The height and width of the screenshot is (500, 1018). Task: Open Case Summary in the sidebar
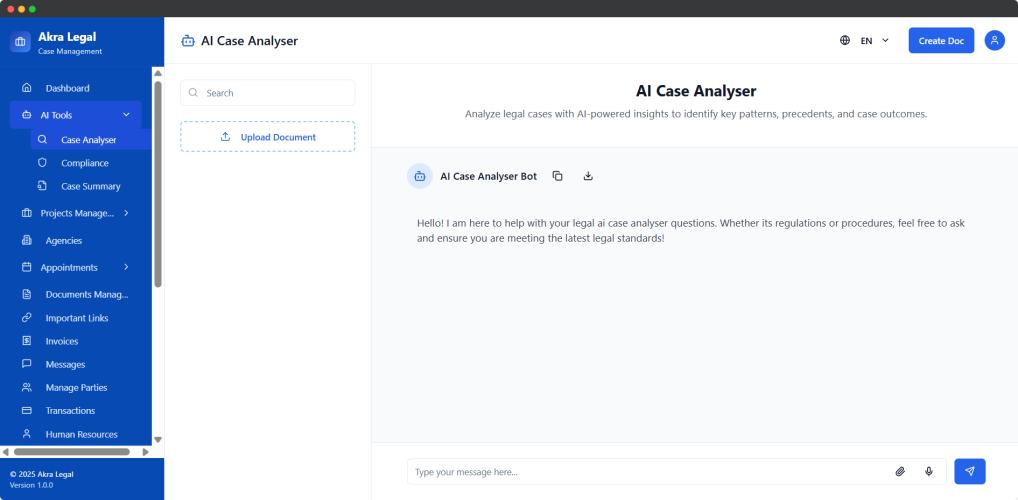click(90, 186)
